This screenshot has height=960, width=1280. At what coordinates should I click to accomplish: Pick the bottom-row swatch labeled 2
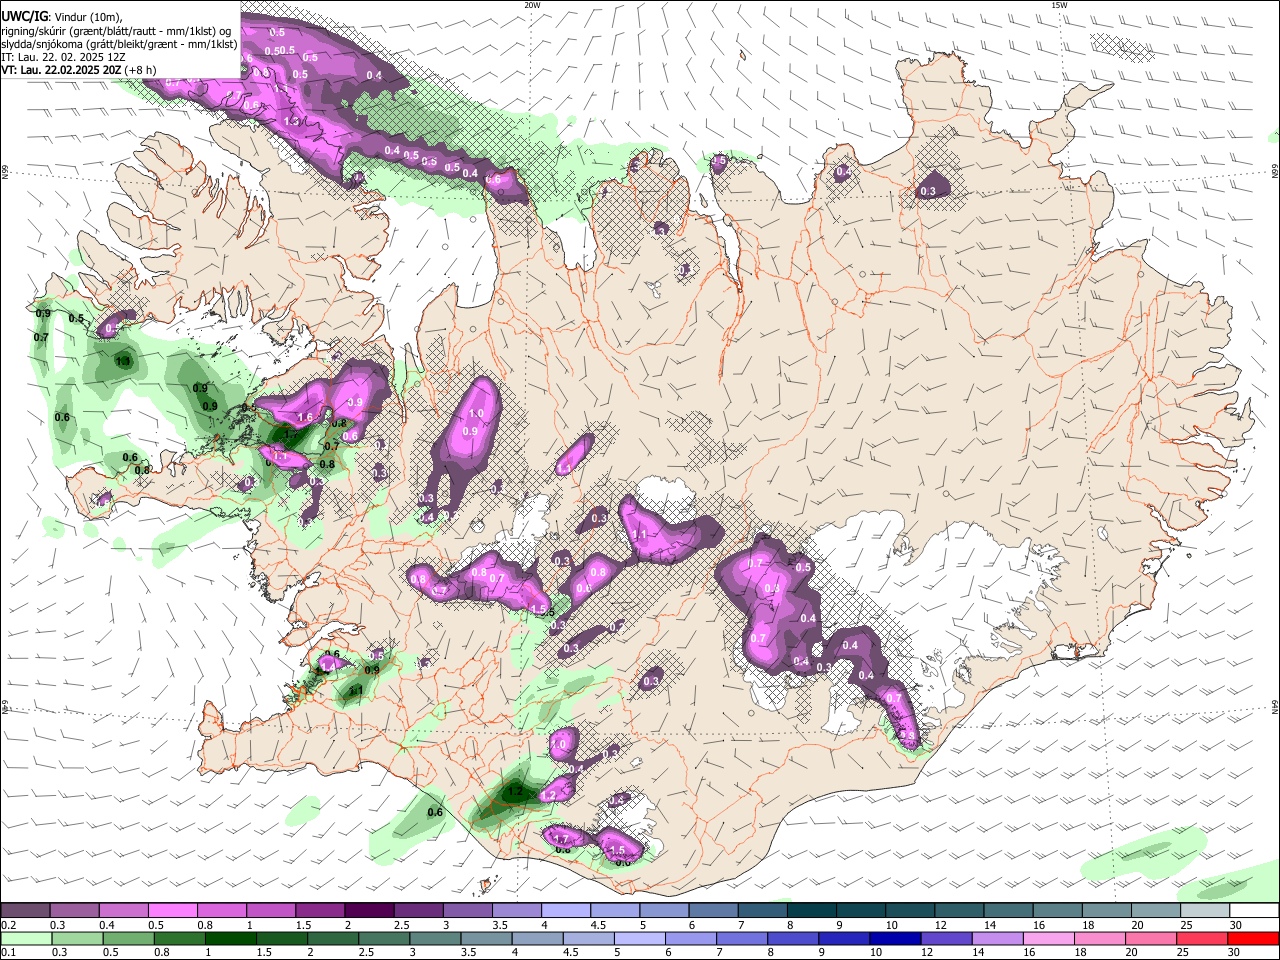[333, 938]
